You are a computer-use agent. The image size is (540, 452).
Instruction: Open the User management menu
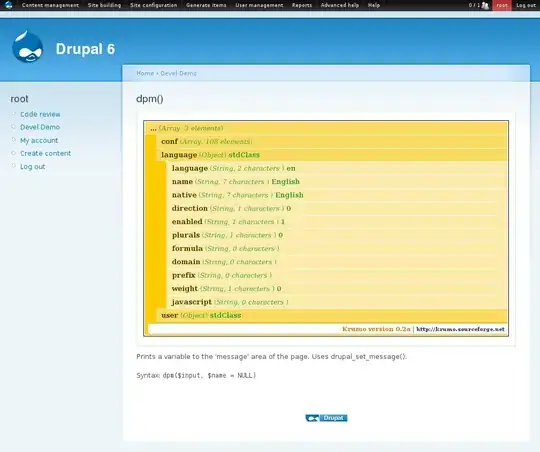pos(259,5)
